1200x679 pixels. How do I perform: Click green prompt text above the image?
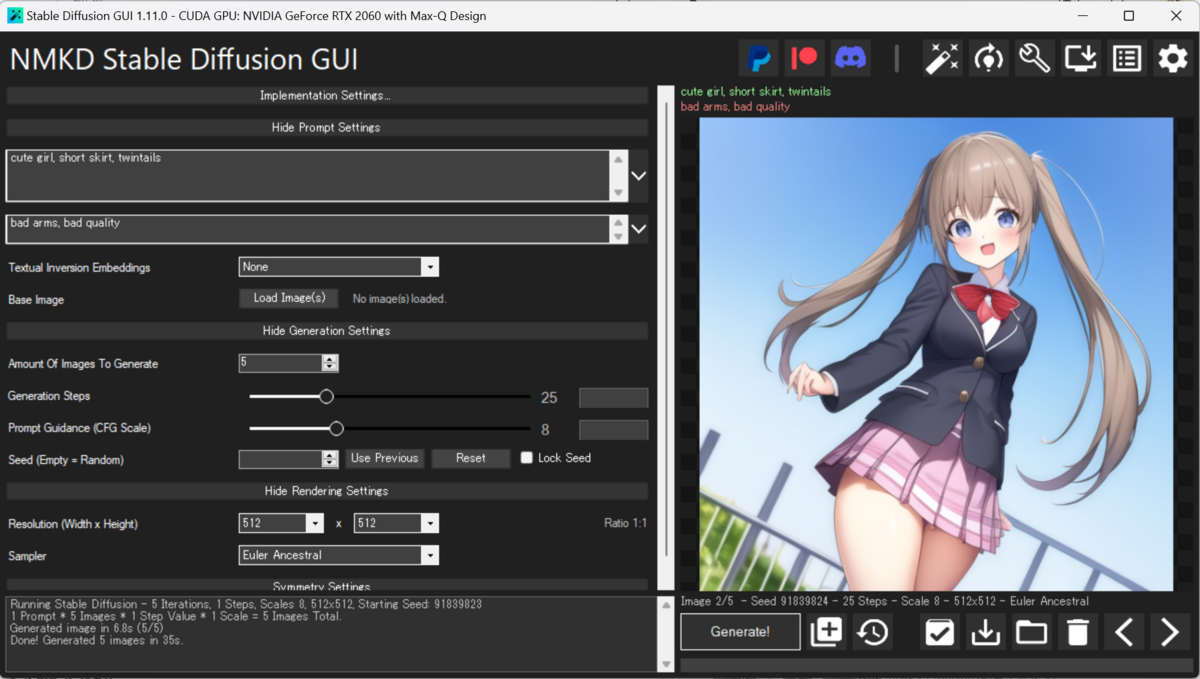756,91
